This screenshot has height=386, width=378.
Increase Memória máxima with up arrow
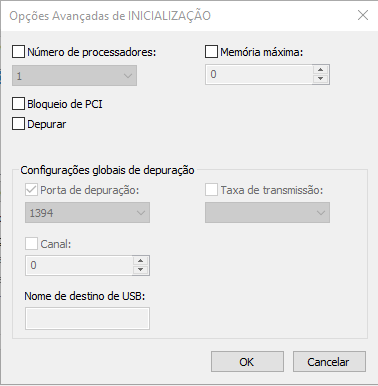321,70
